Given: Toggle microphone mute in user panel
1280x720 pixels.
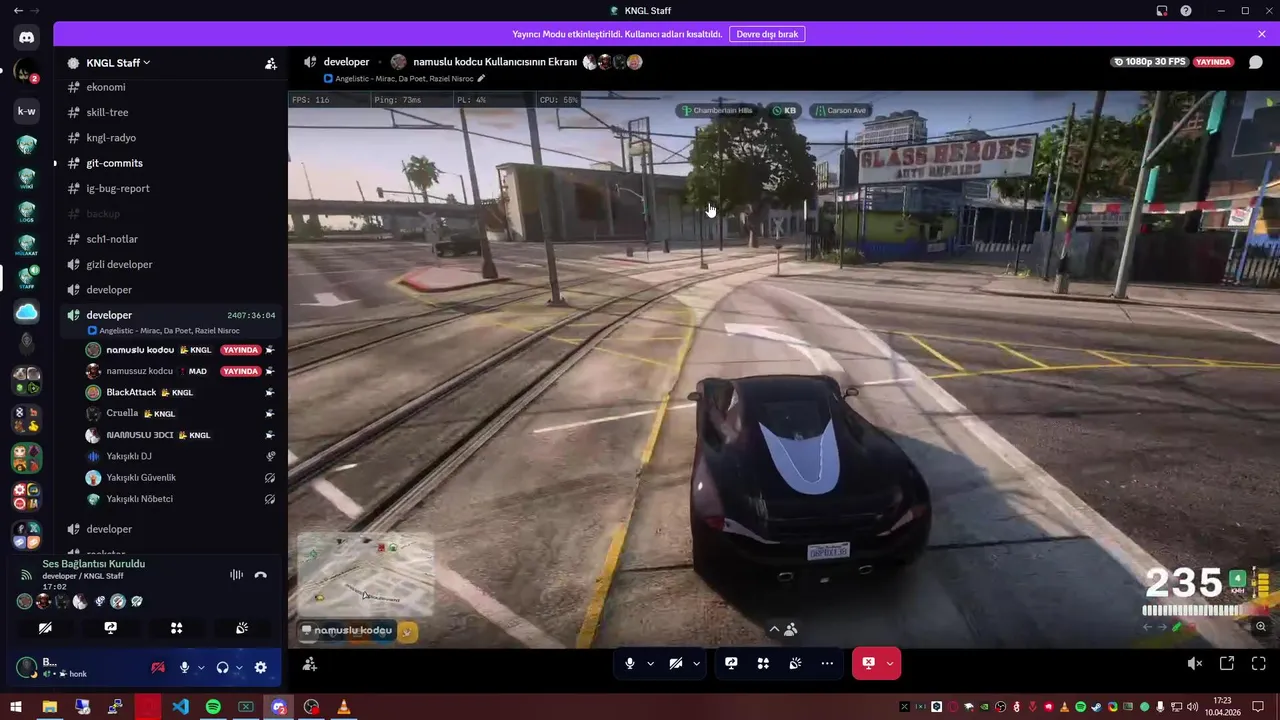Looking at the screenshot, I should pos(184,667).
